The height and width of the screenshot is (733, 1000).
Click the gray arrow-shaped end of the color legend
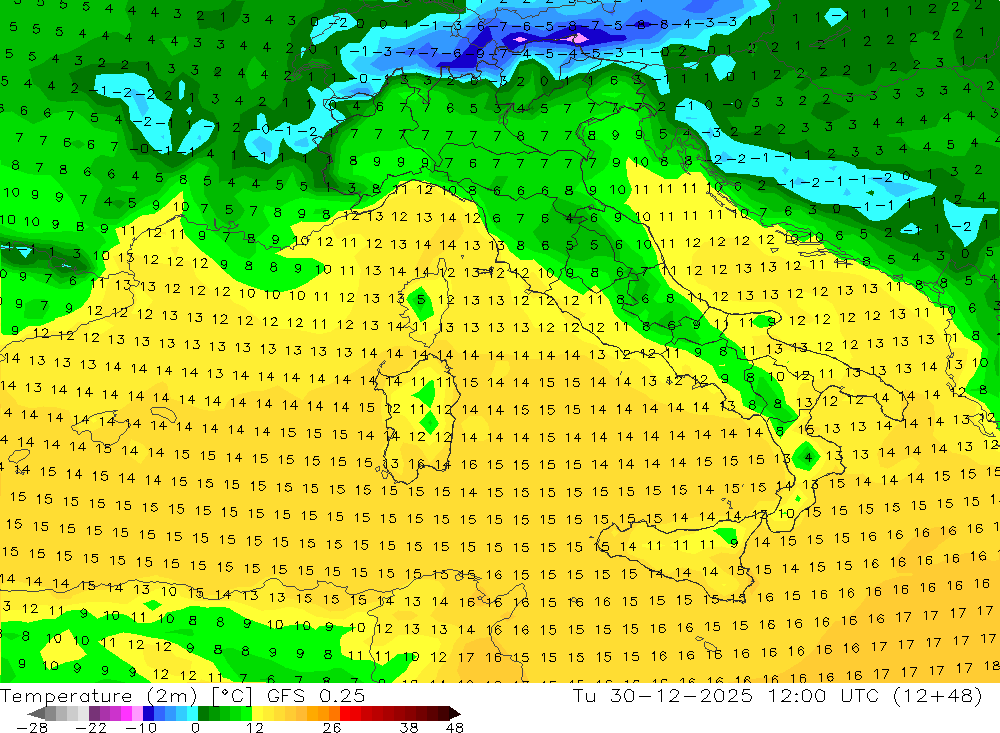coord(36,713)
